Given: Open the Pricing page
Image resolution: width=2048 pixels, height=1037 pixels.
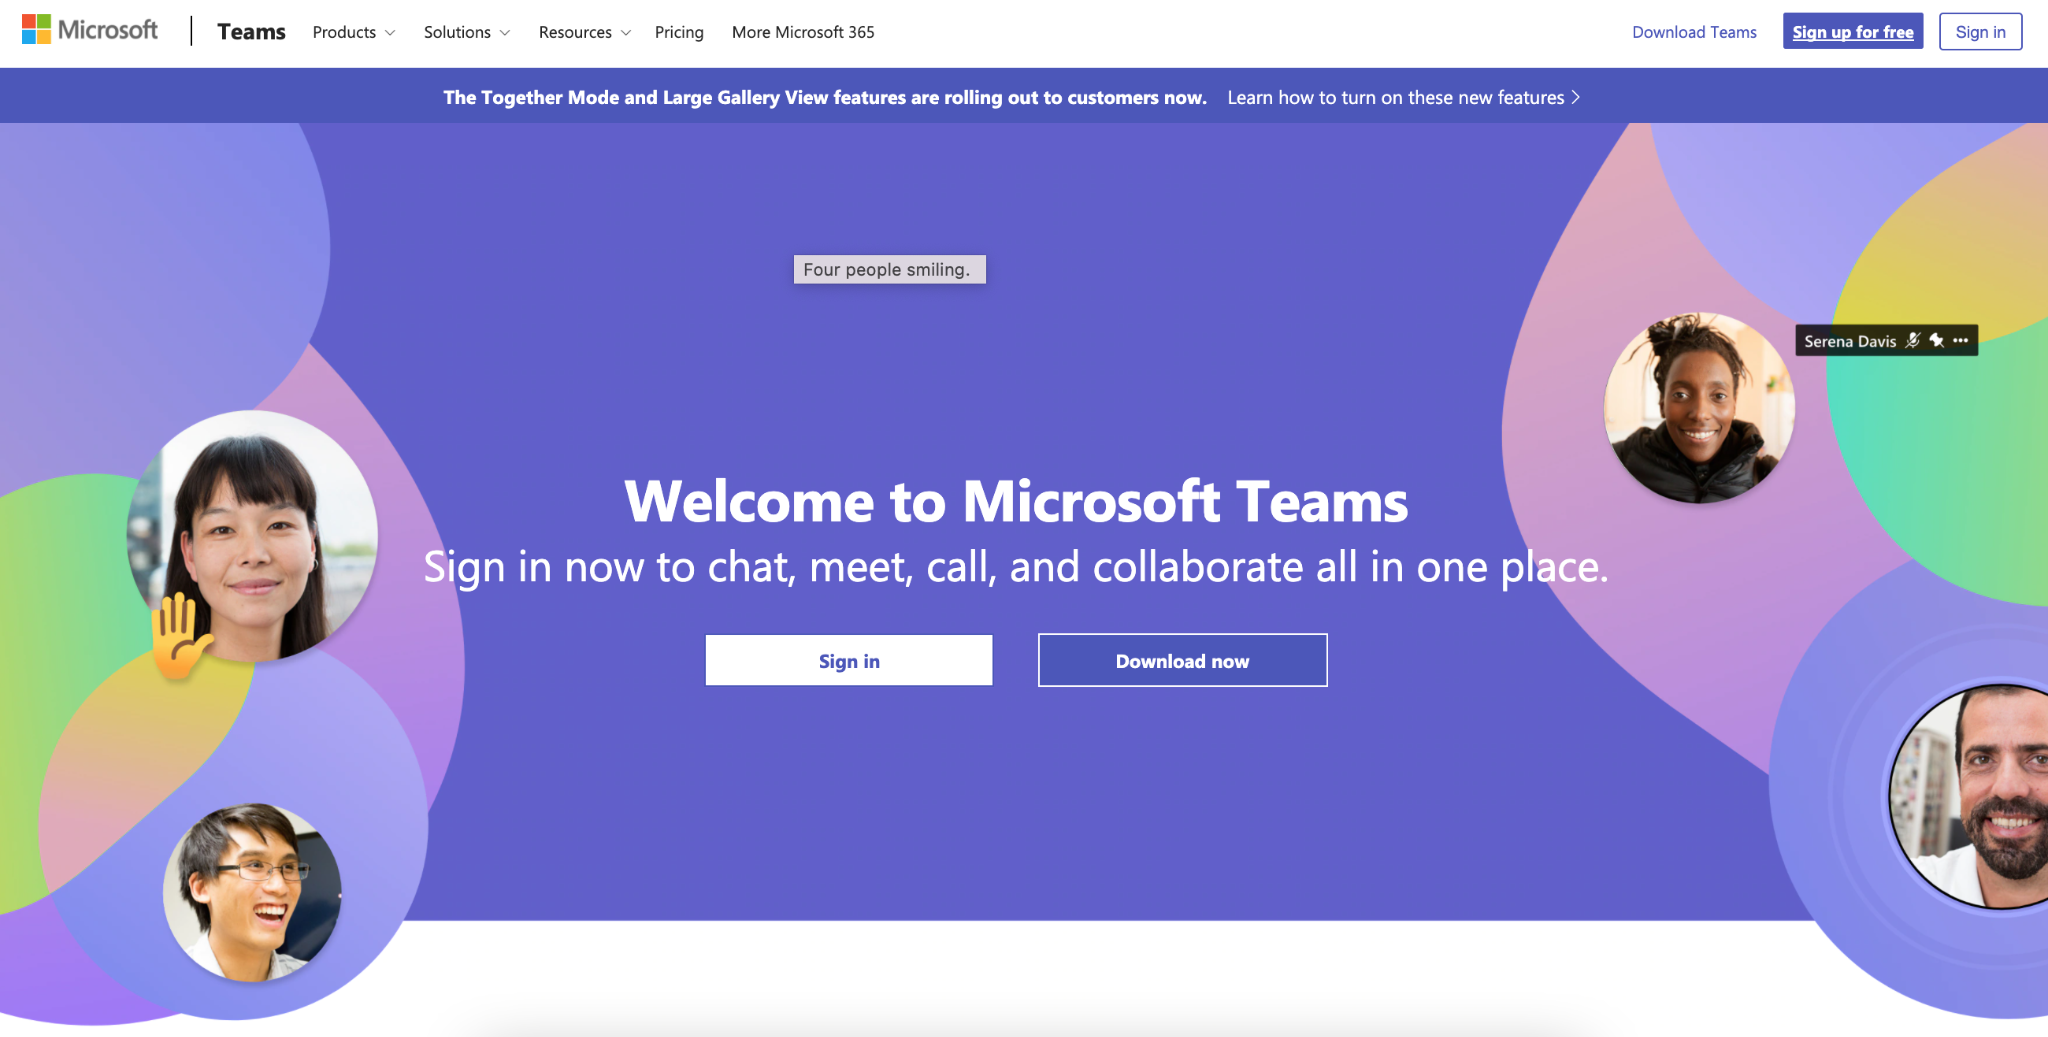Looking at the screenshot, I should click(x=679, y=32).
